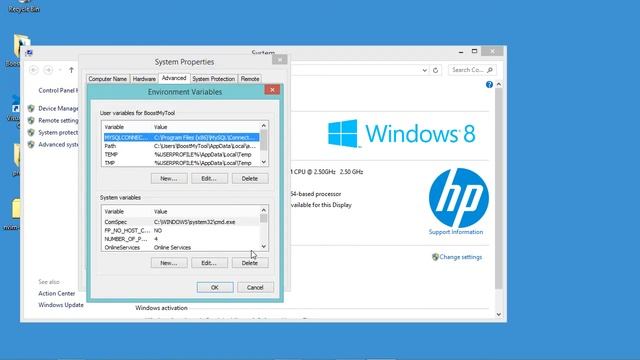Click the System window scrollbar down arrow
Screen dimensions: 640x360
pyautogui.click(x=498, y=314)
